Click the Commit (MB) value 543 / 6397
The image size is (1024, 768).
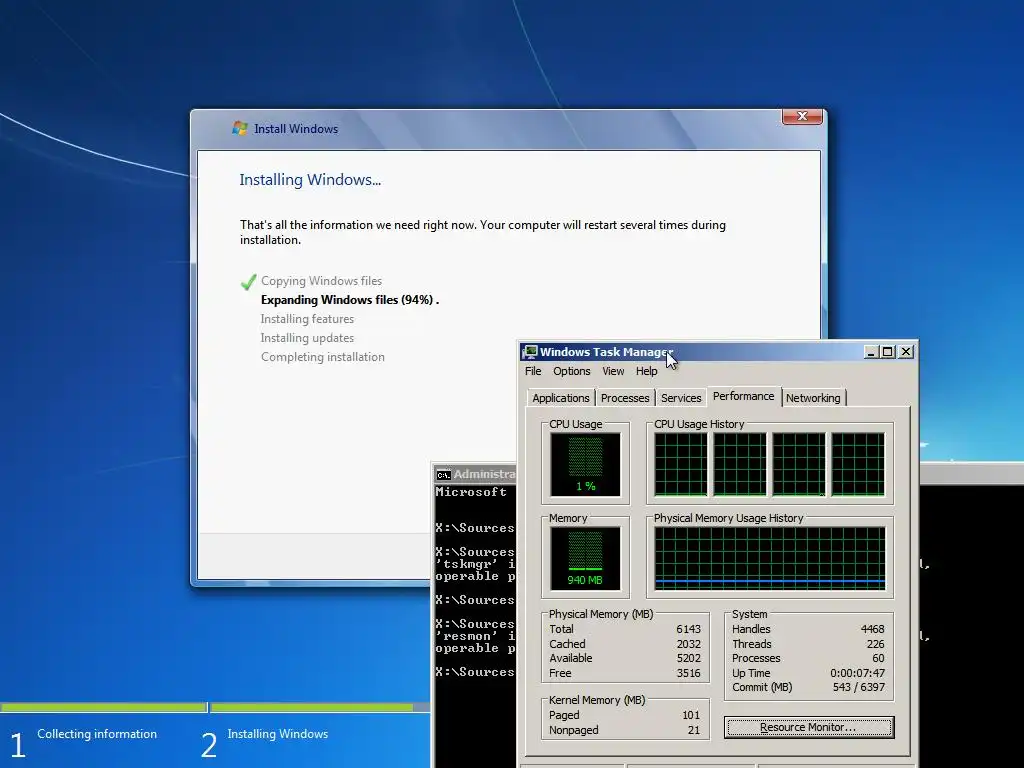(859, 687)
